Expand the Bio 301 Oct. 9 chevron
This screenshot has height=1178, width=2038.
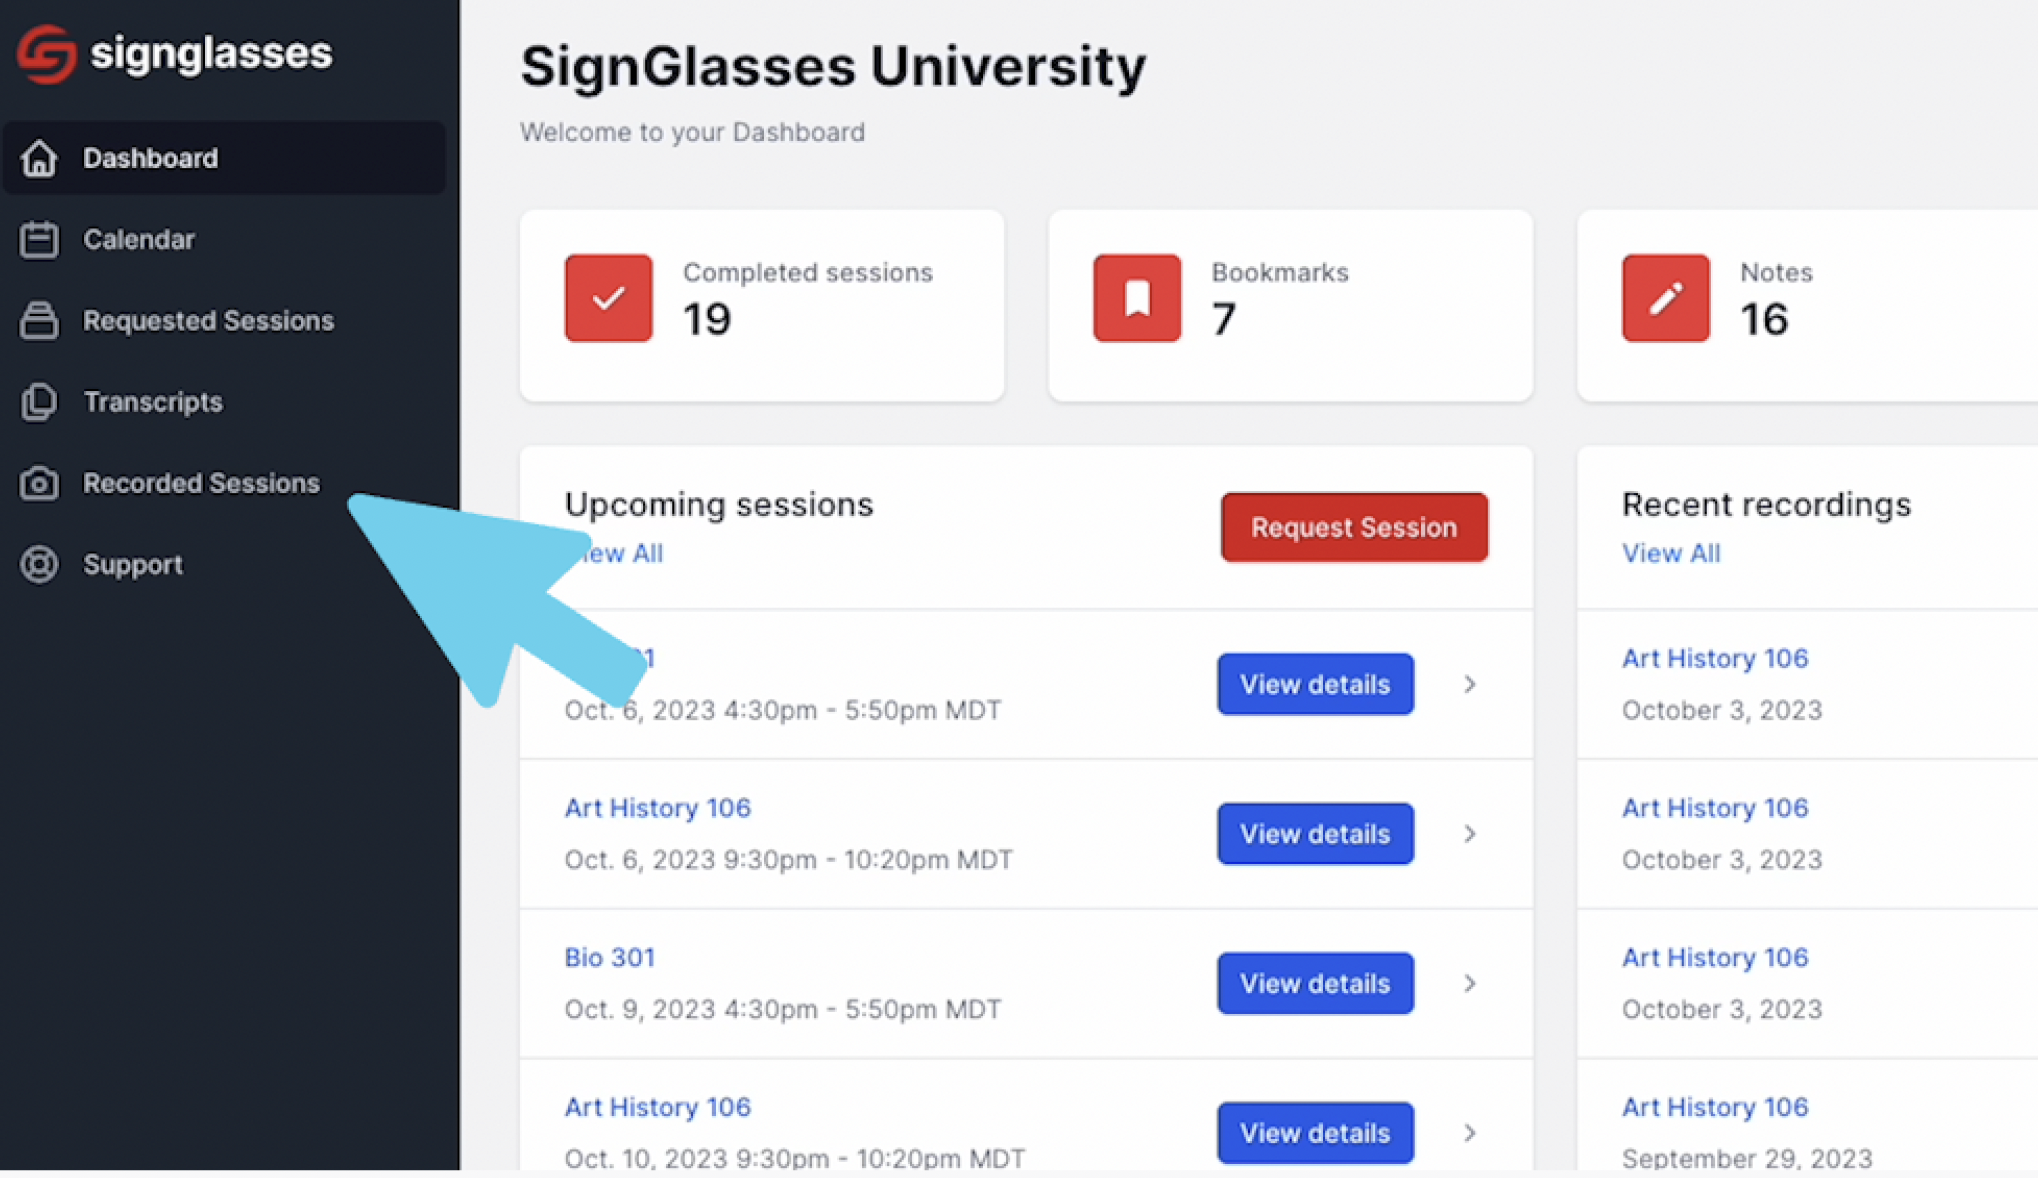pos(1469,984)
